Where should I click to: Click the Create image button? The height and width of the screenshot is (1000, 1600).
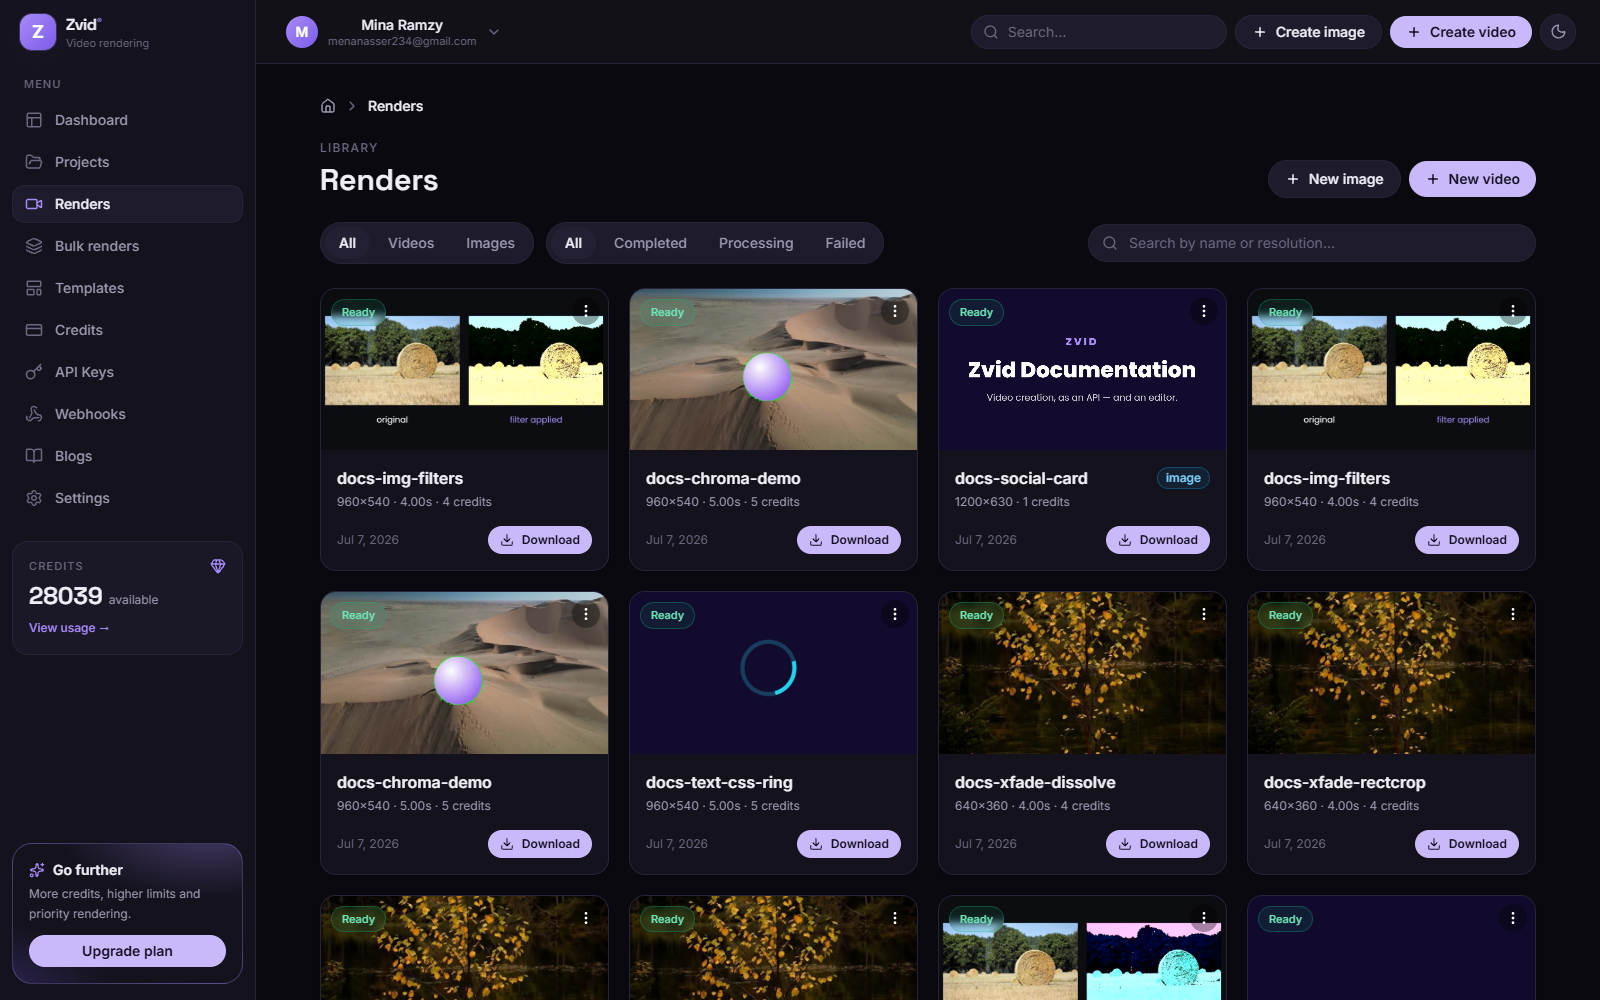pyautogui.click(x=1308, y=32)
